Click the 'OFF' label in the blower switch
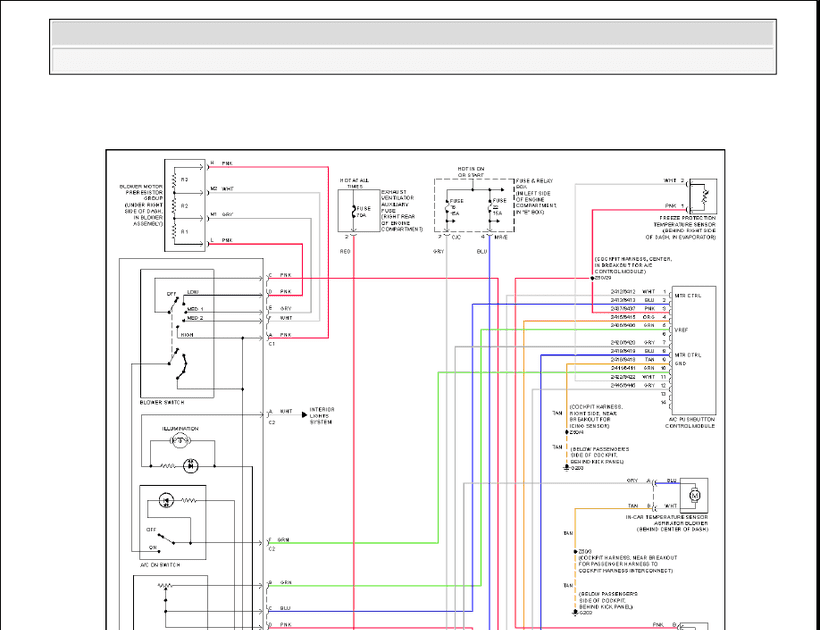 (x=172, y=294)
